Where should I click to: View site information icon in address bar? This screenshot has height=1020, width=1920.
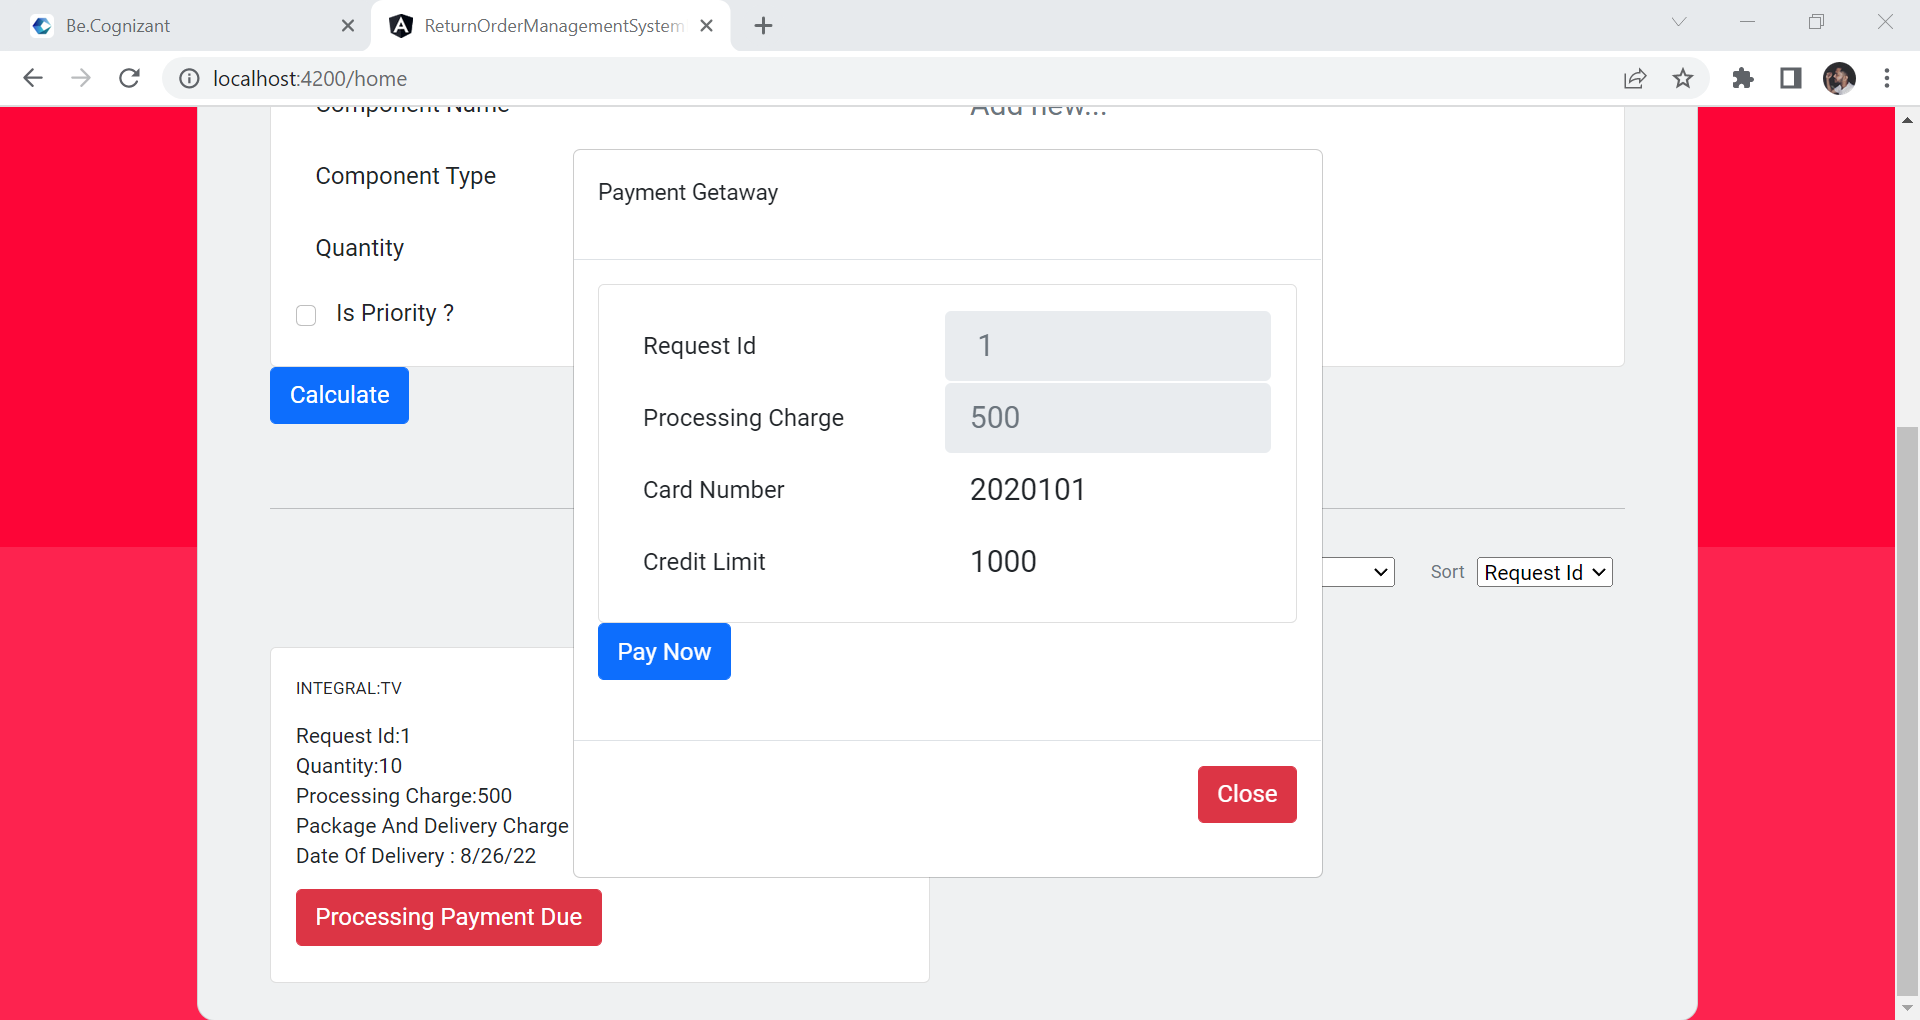[189, 78]
